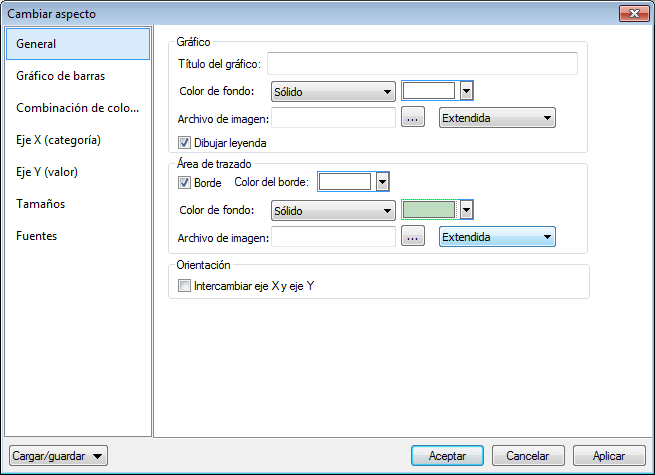
Task: Open Cargar/guardar dropdown menu
Action: (x=57, y=456)
